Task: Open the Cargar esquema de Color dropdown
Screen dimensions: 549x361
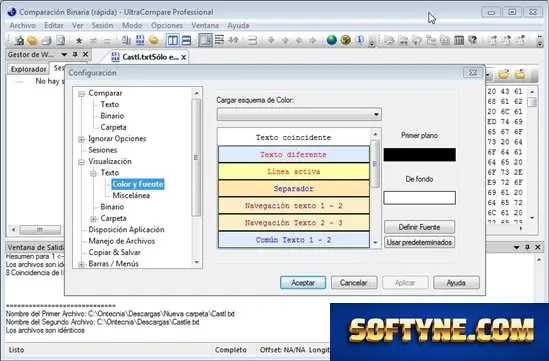Action: (x=299, y=114)
